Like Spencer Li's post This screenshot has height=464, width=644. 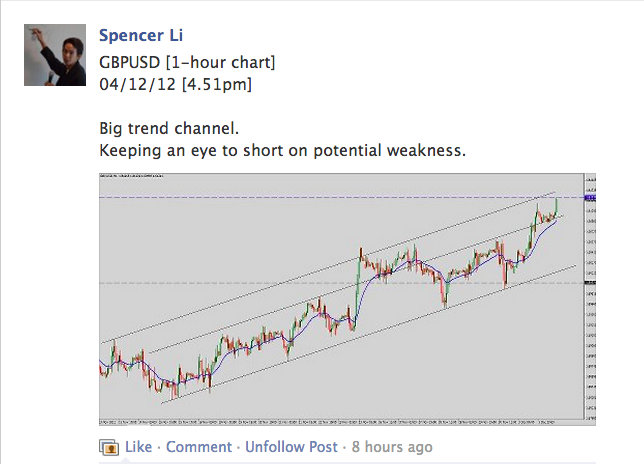pyautogui.click(x=139, y=447)
